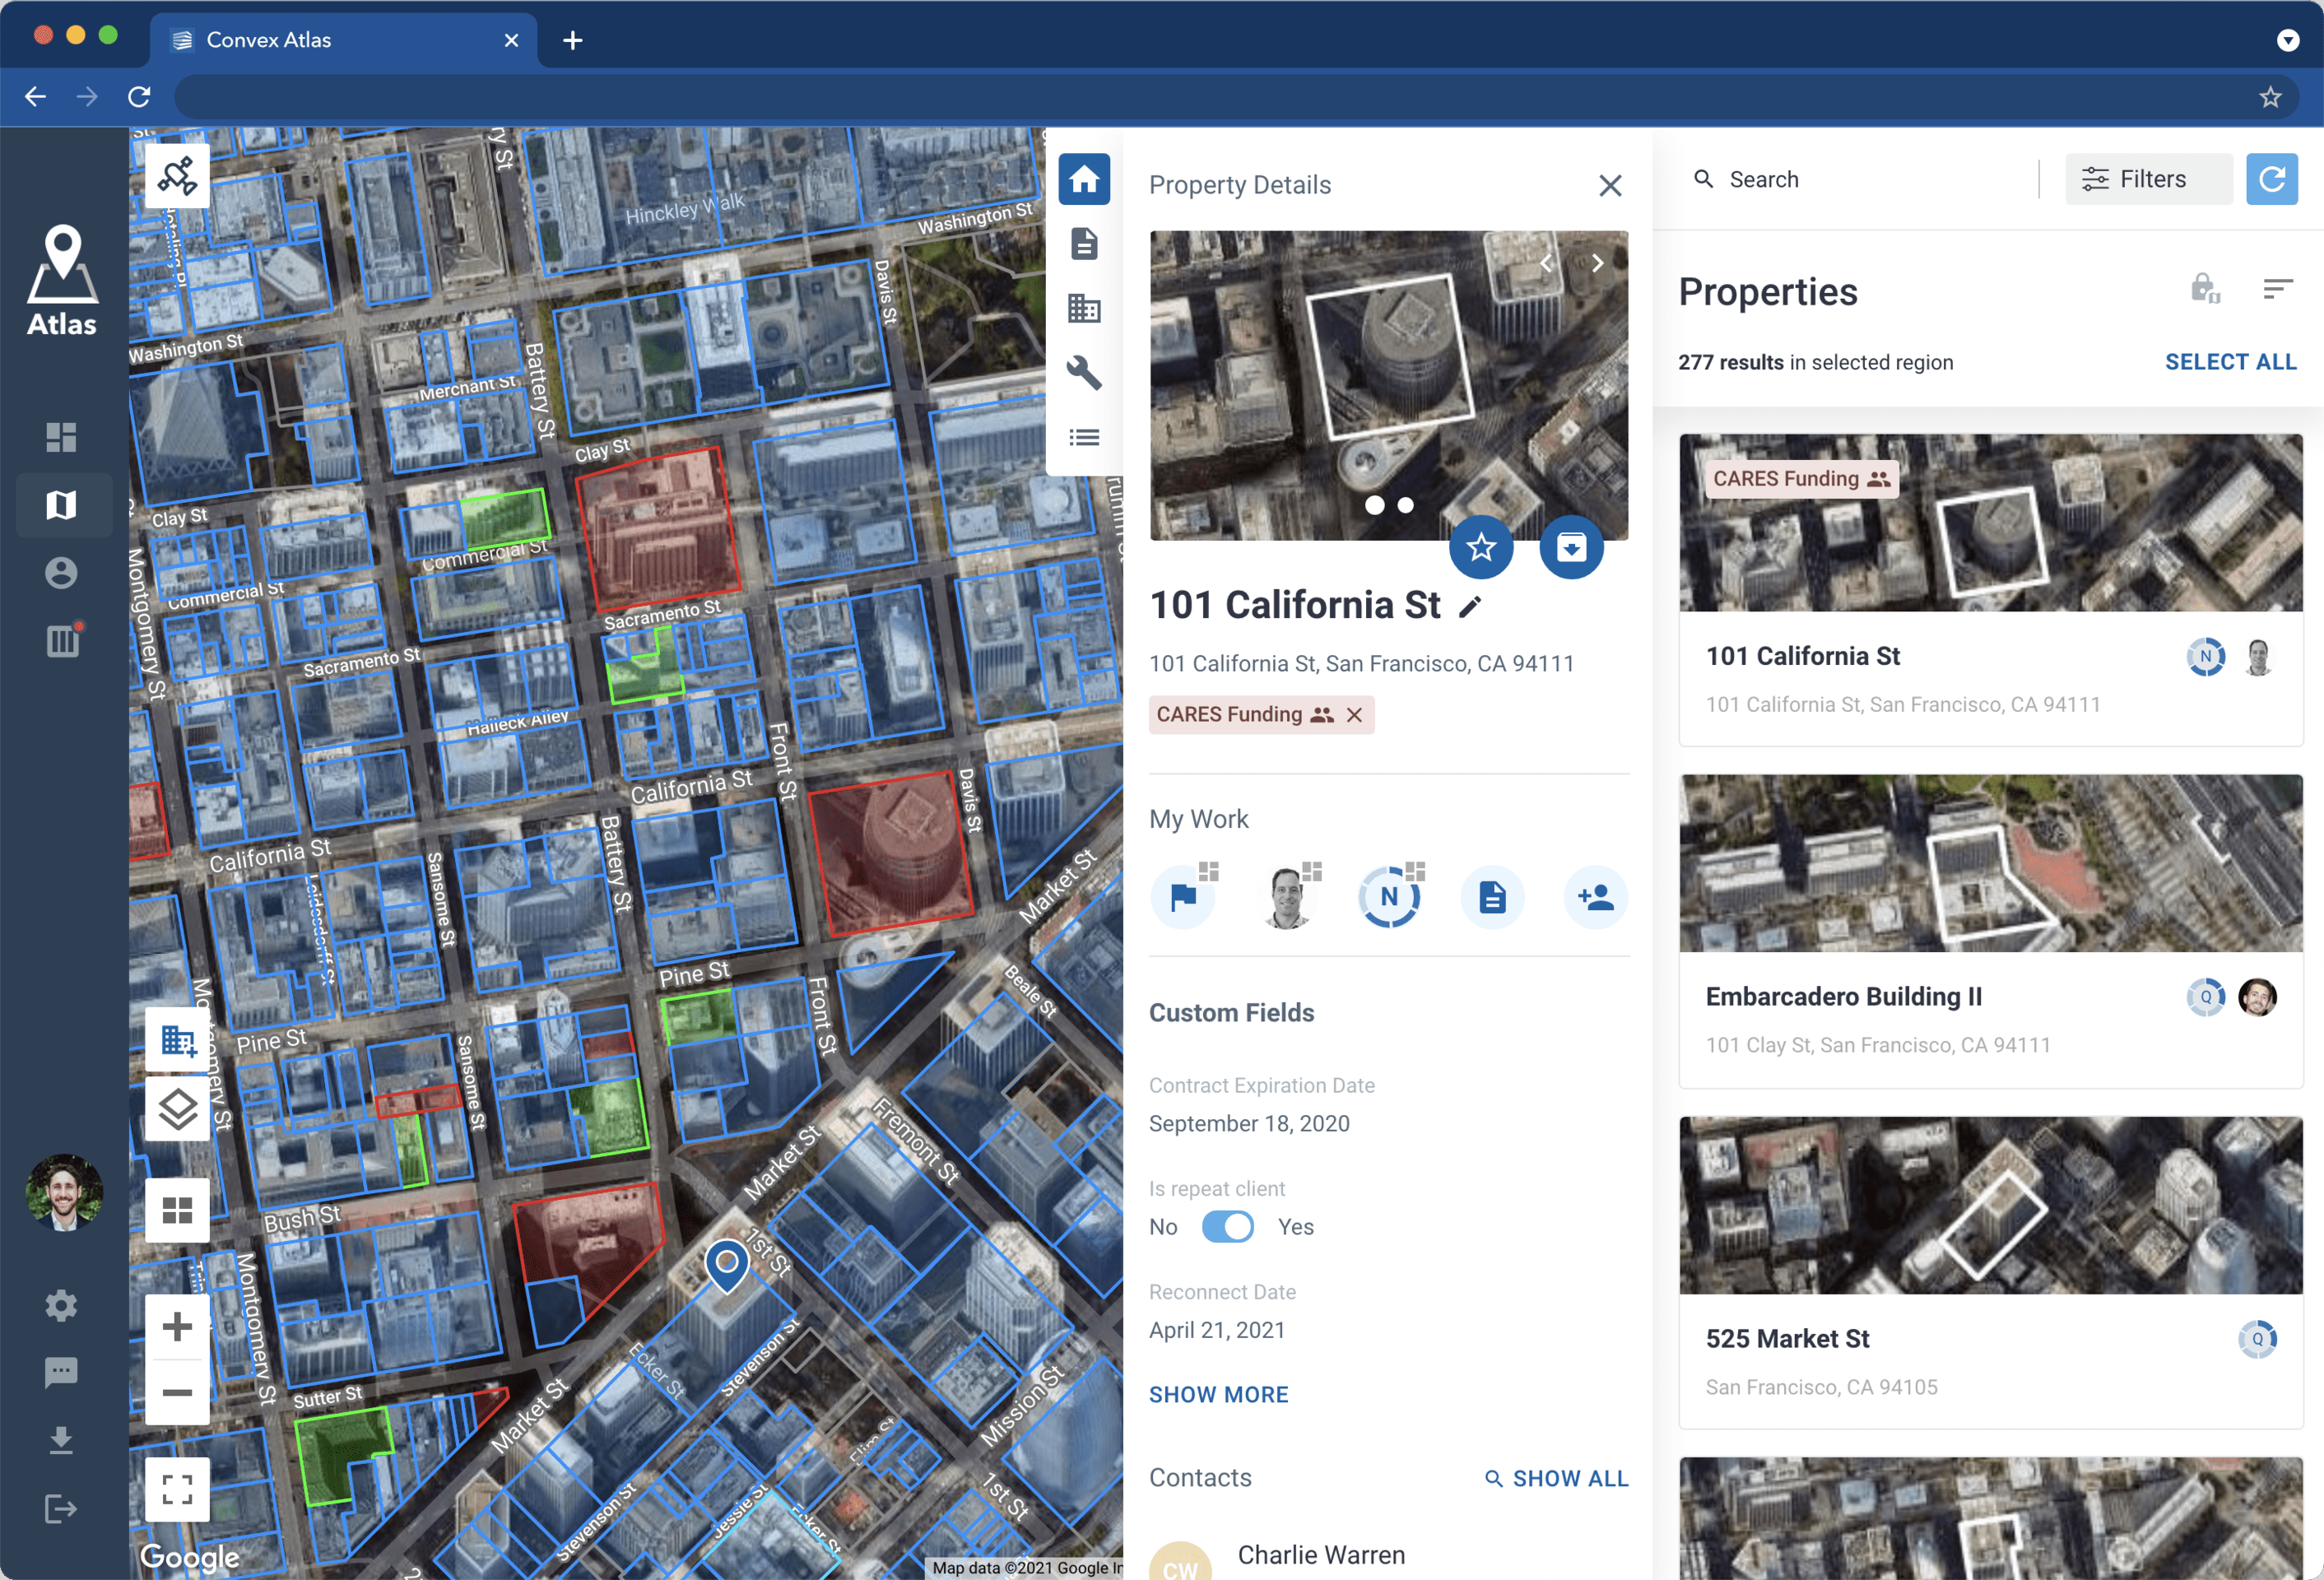Image resolution: width=2324 pixels, height=1580 pixels.
Task: Expand custom fields with SHOW MORE
Action: [1218, 1394]
